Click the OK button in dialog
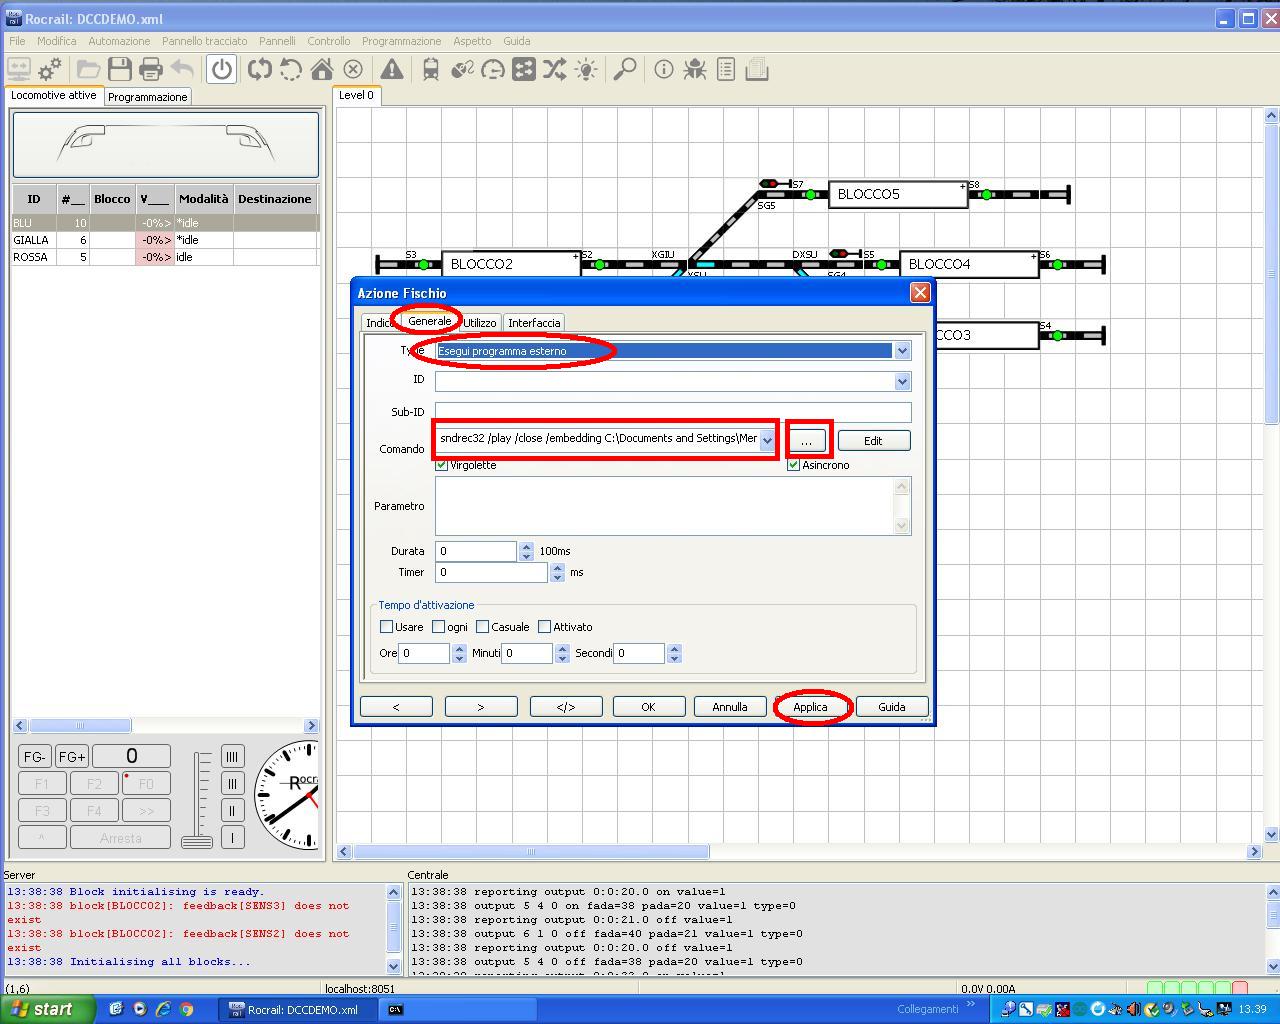The width and height of the screenshot is (1280, 1024). (648, 707)
